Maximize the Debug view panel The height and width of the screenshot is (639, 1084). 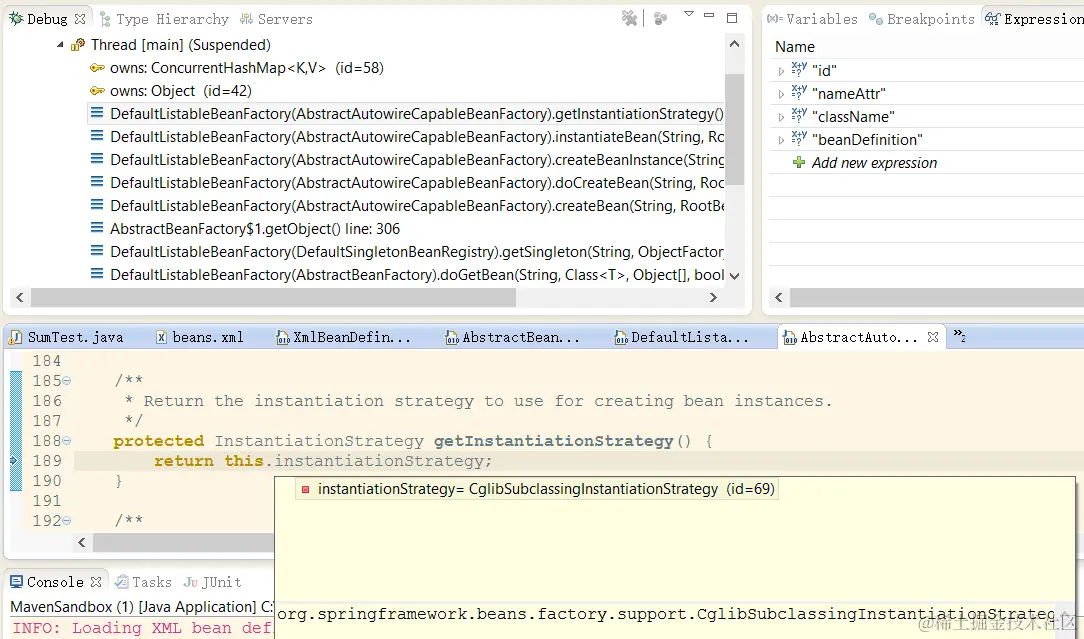point(732,17)
